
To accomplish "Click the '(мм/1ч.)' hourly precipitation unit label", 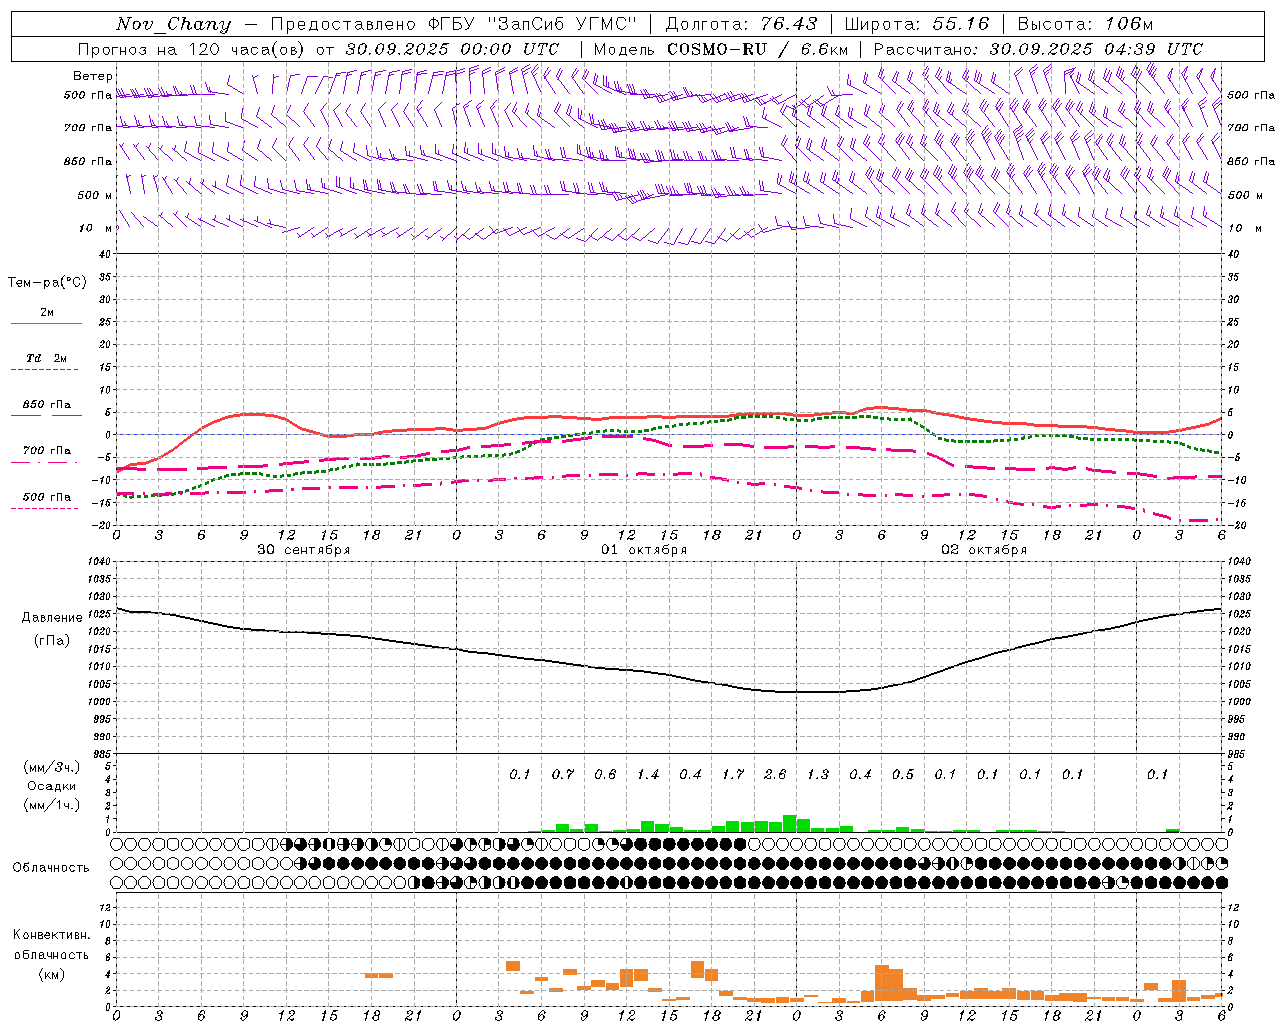I will pyautogui.click(x=52, y=805).
